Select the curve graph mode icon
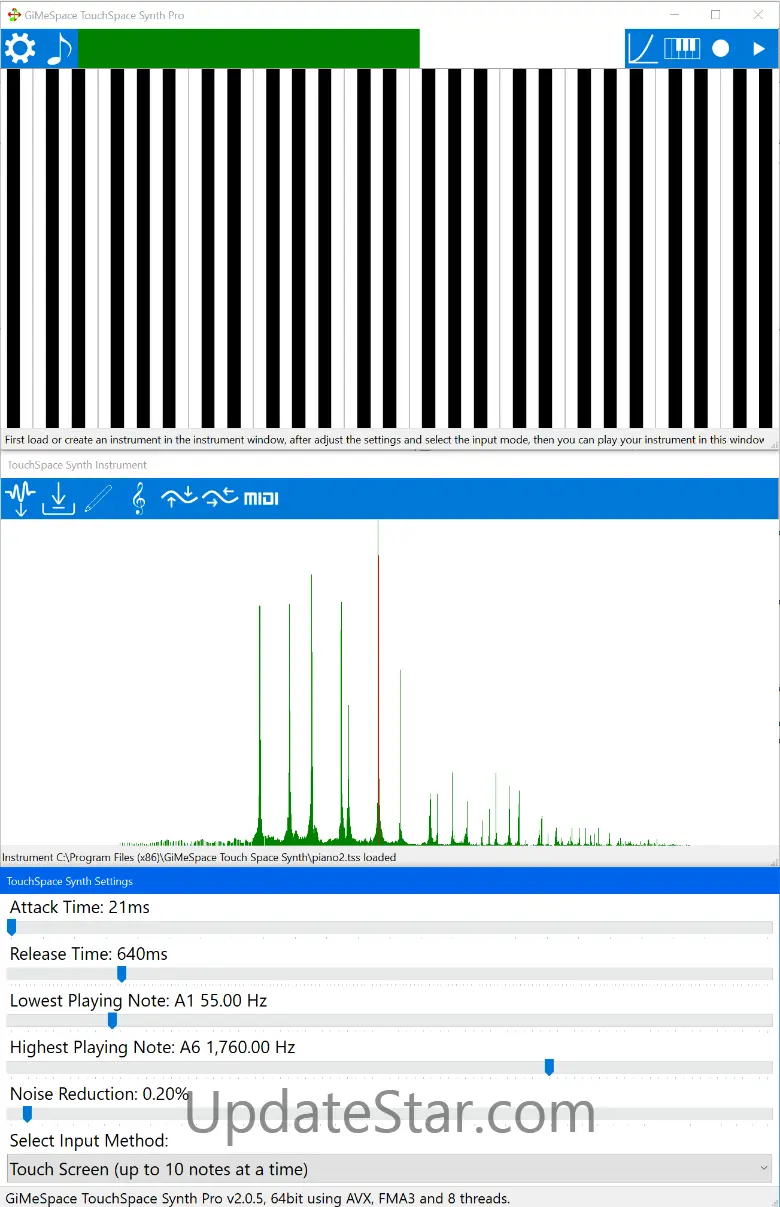 (643, 48)
